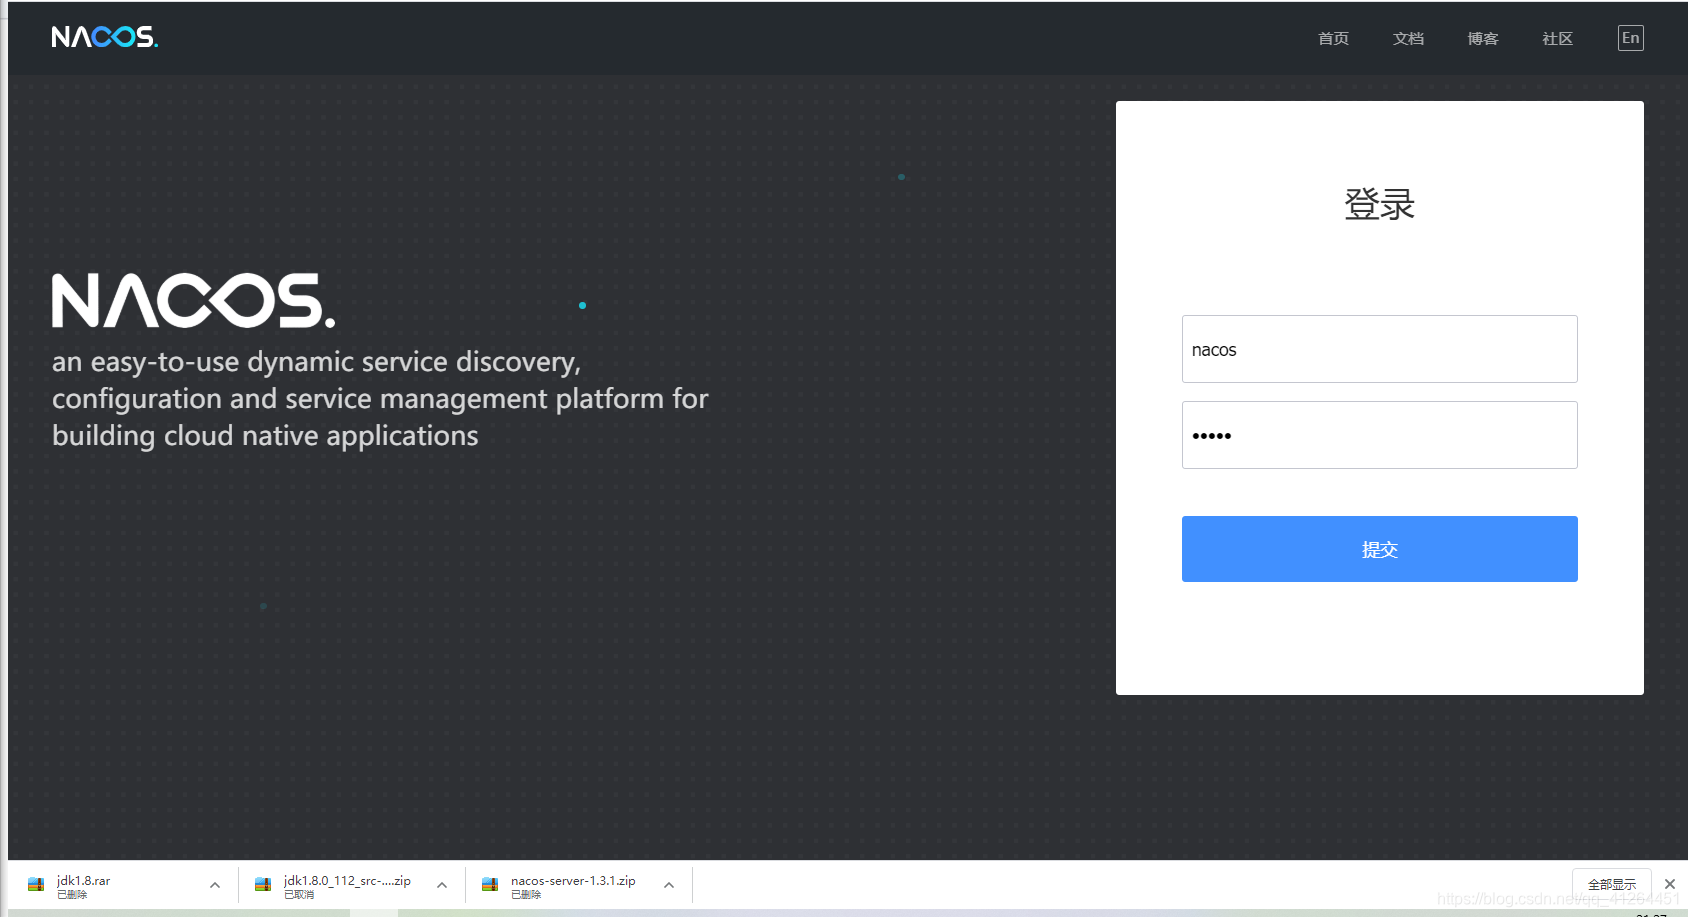Select the nacos-server-1.3.1.zip file name
Image resolution: width=1688 pixels, height=917 pixels.
pos(573,881)
